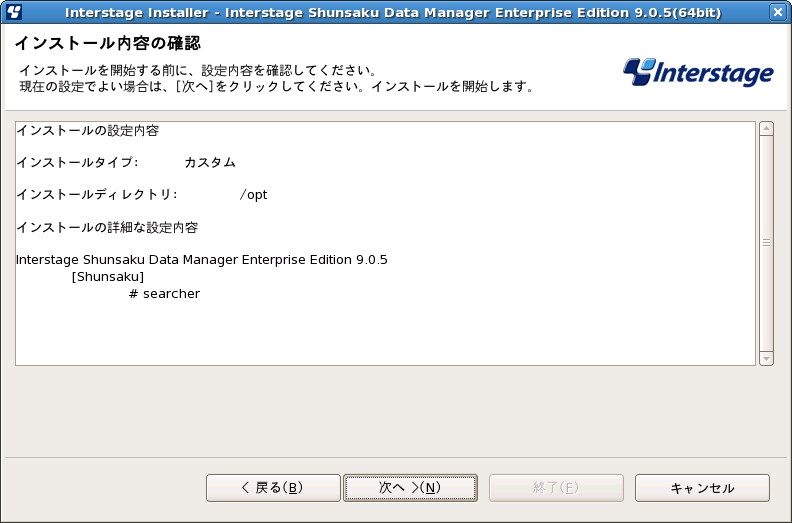Close the Interstage Installer window
The width and height of the screenshot is (792, 523).
777,12
